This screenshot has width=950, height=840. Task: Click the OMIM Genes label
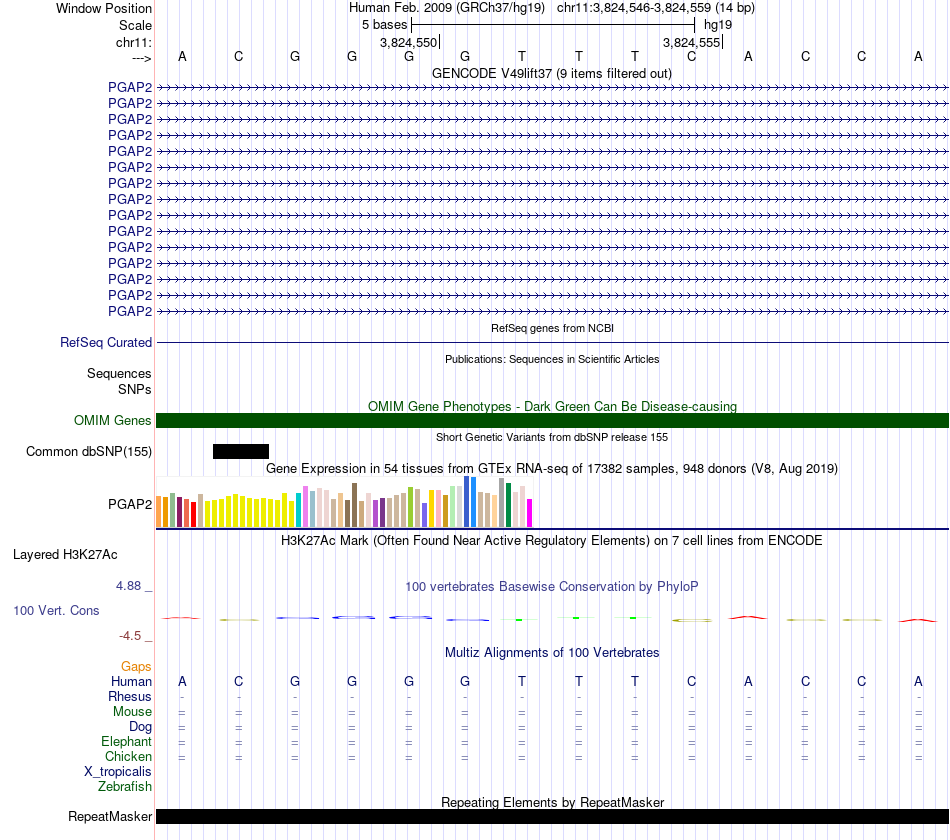(112, 420)
